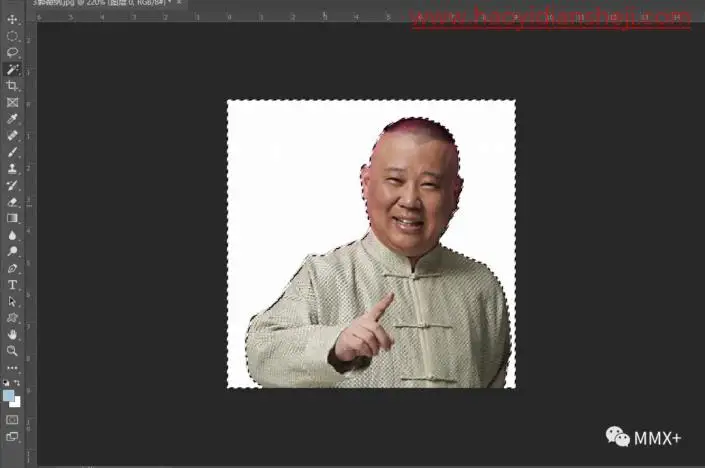Select the Clone Stamp tool

12,169
